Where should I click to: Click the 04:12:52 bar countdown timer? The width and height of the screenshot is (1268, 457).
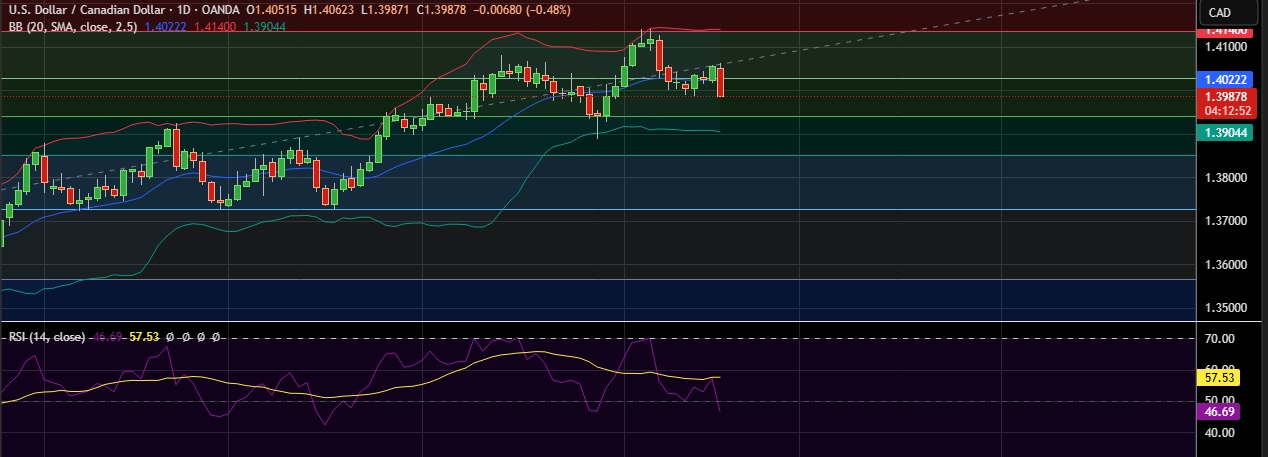(1228, 111)
